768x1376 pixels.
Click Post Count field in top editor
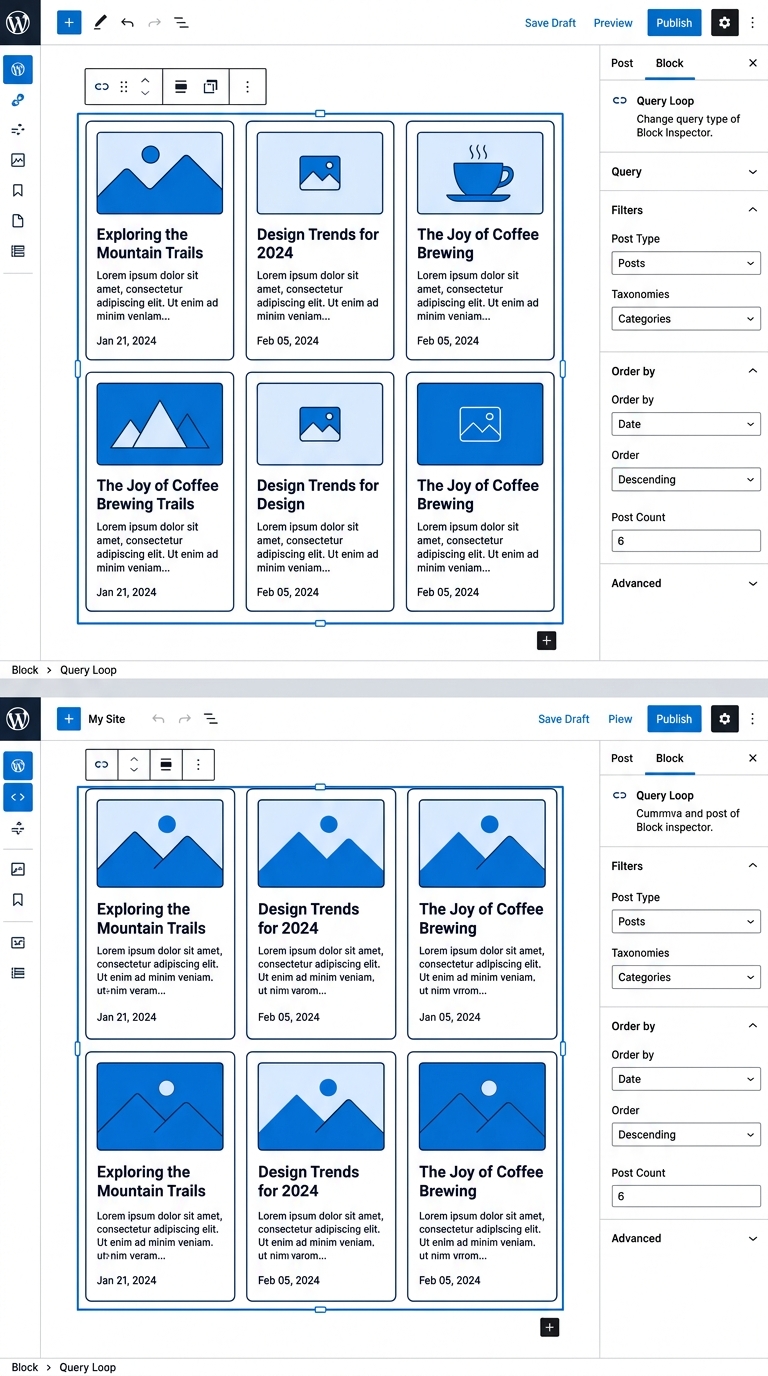pyautogui.click(x=686, y=541)
